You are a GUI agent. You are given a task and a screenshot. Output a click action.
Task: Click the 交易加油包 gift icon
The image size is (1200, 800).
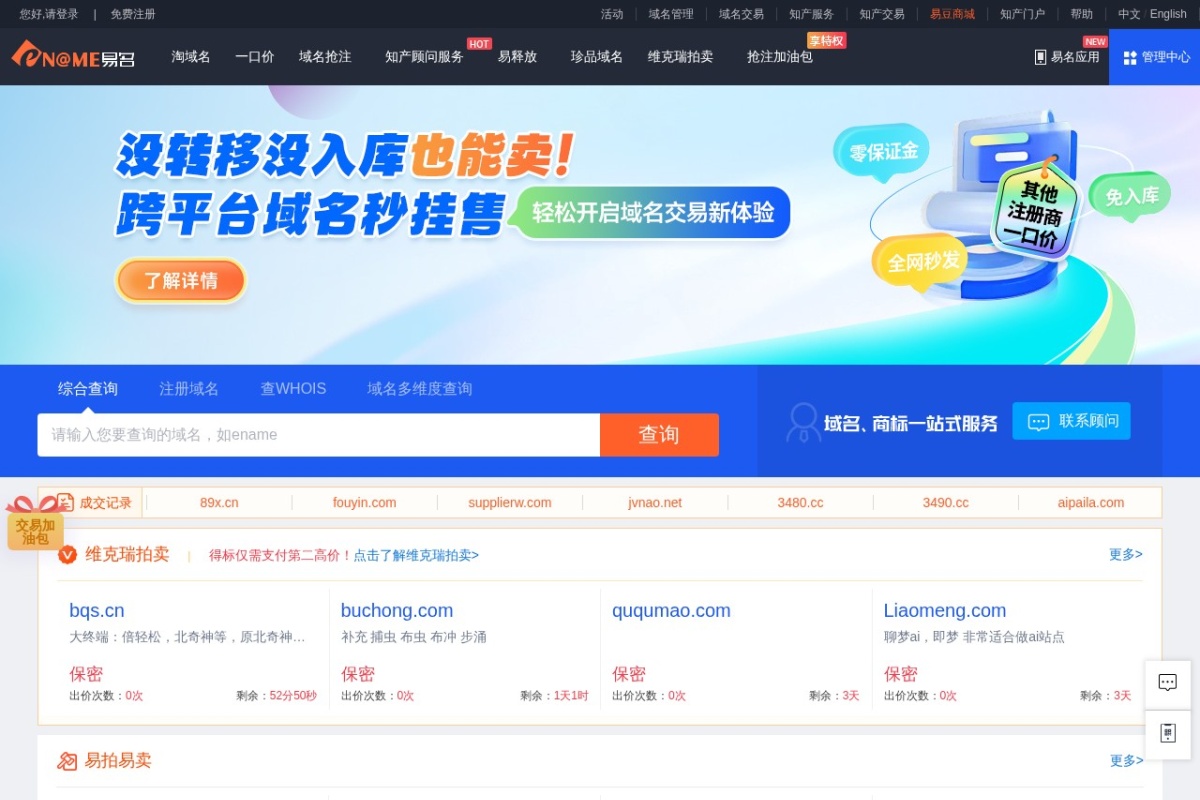pyautogui.click(x=35, y=524)
